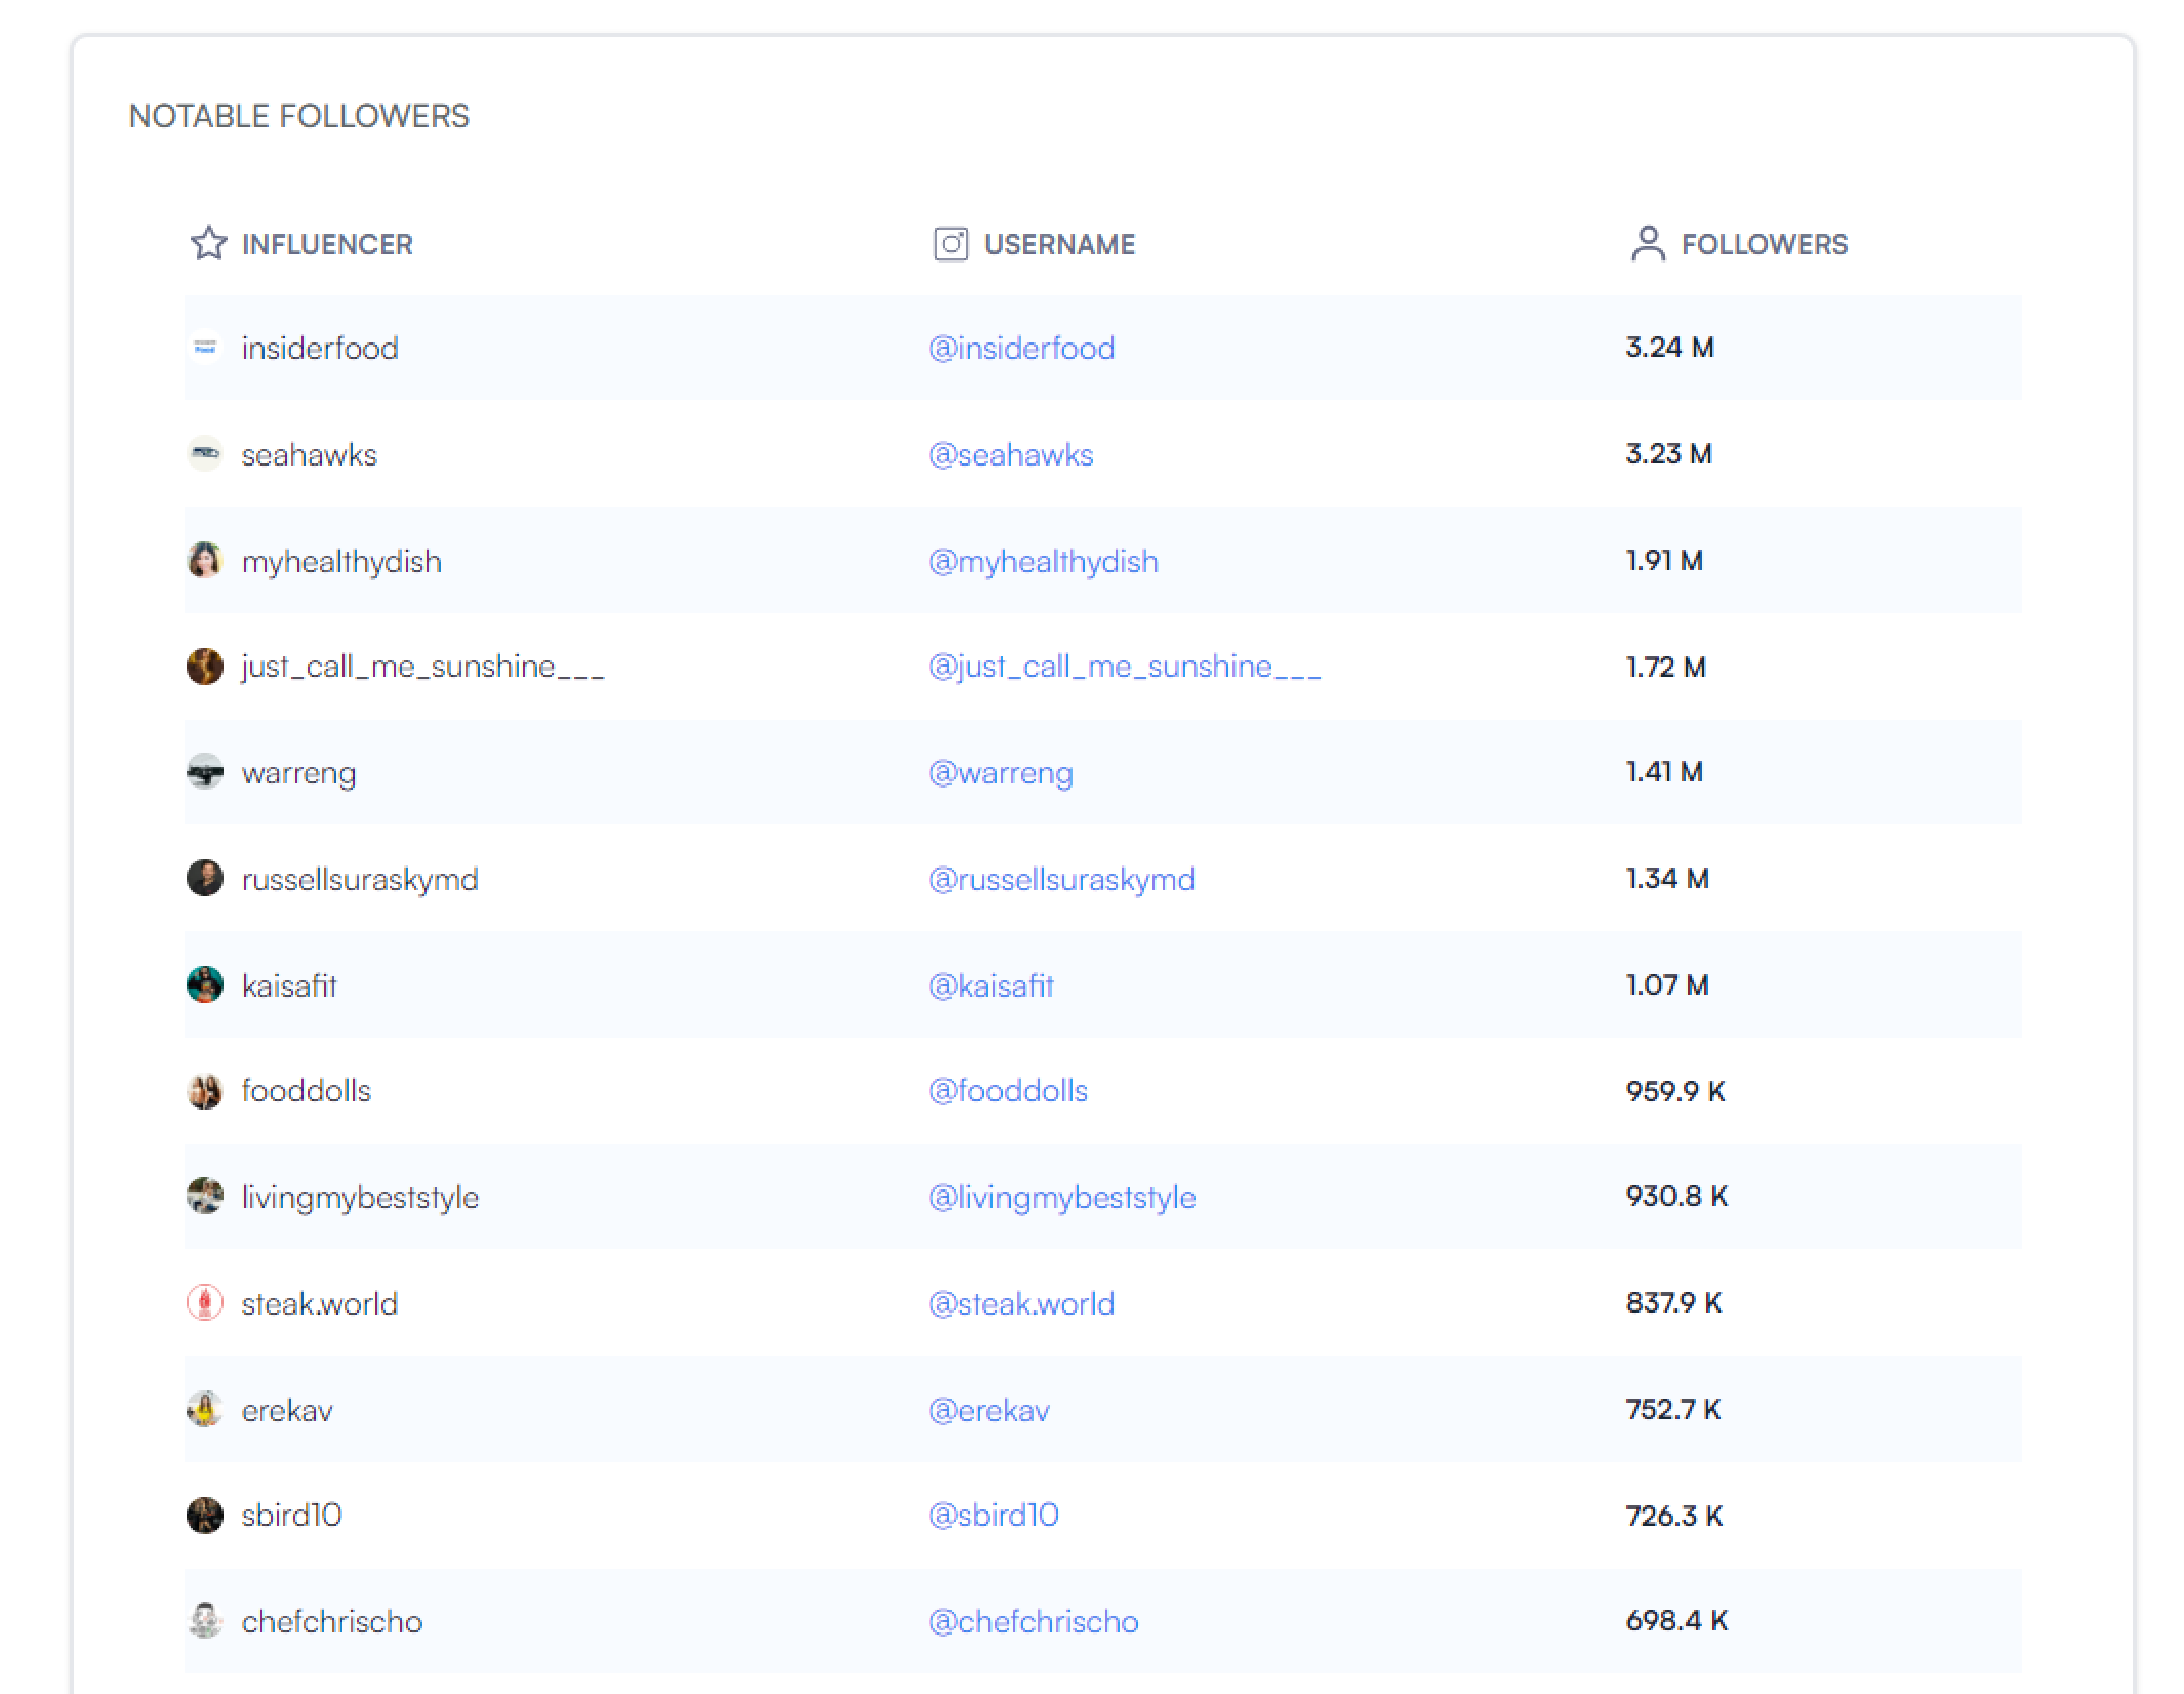The width and height of the screenshot is (2184, 1694).
Task: Click the steak.world red logo avatar
Action: [x=205, y=1302]
